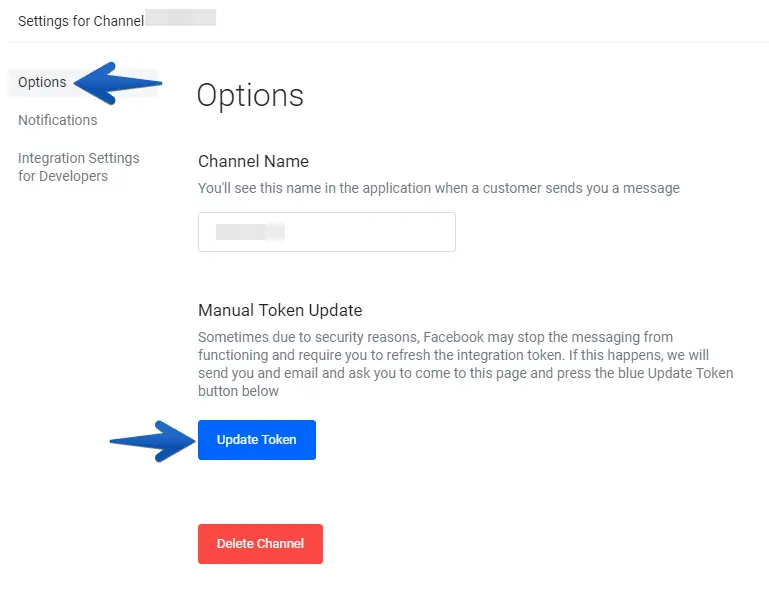Click the blue arrow beside Update Token
The height and width of the screenshot is (602, 769).
click(152, 440)
